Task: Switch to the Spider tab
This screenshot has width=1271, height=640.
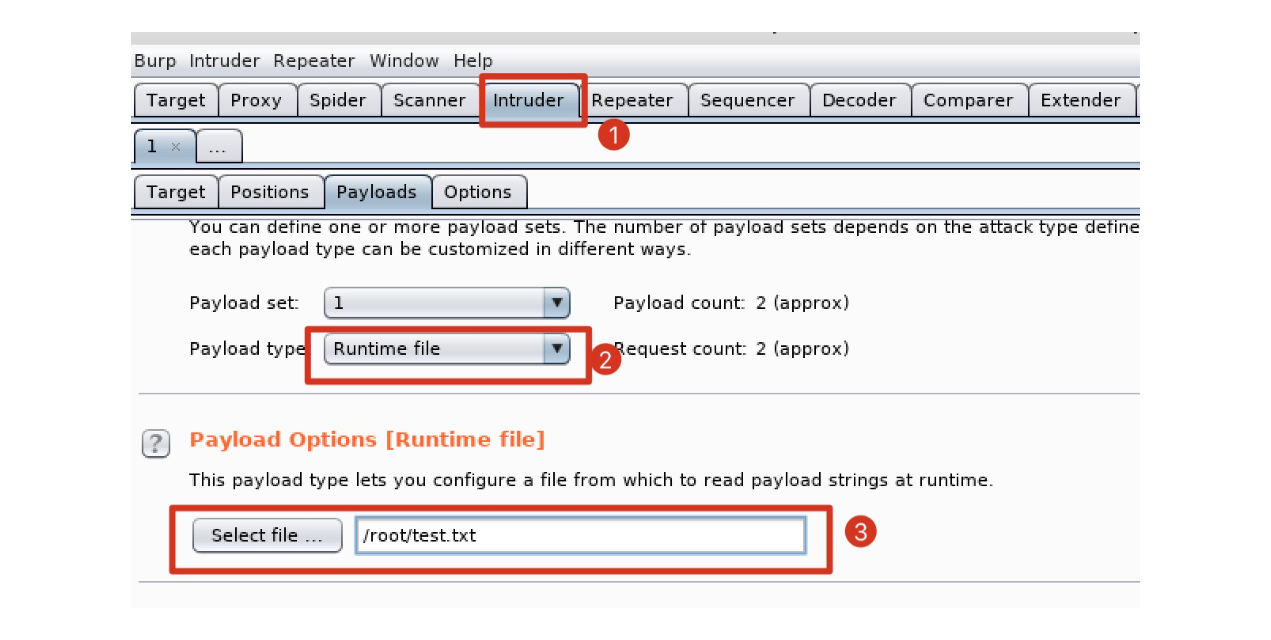Action: pyautogui.click(x=338, y=100)
